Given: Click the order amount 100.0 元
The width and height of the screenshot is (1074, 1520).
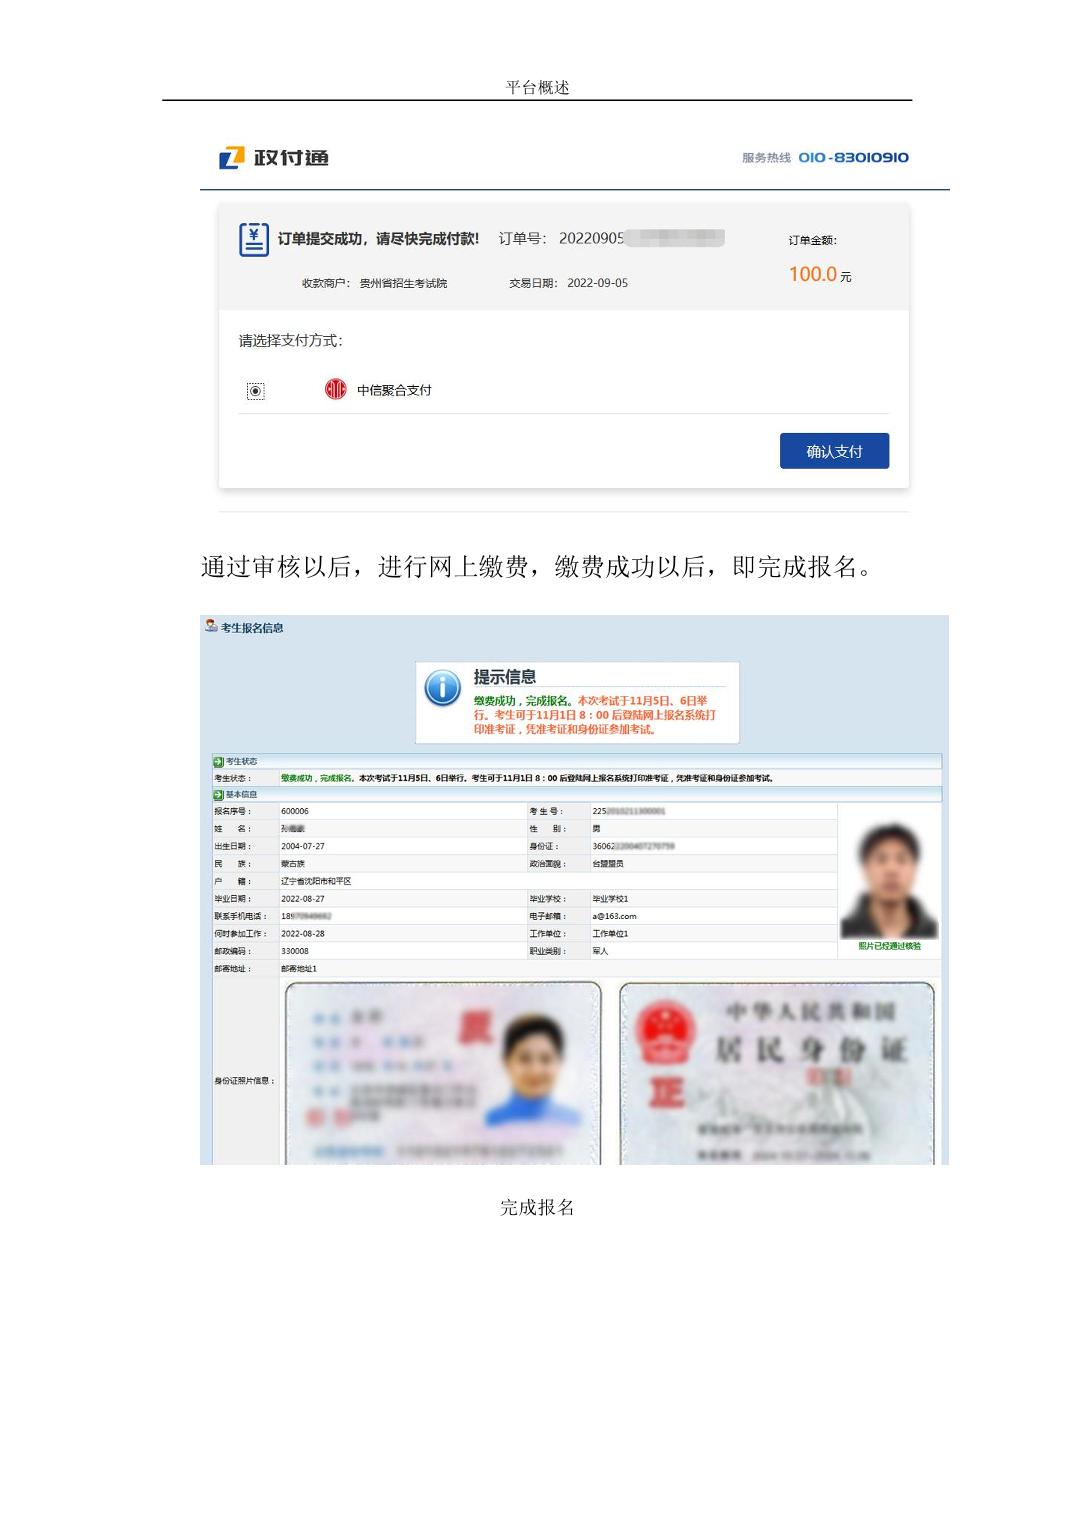Looking at the screenshot, I should point(819,274).
